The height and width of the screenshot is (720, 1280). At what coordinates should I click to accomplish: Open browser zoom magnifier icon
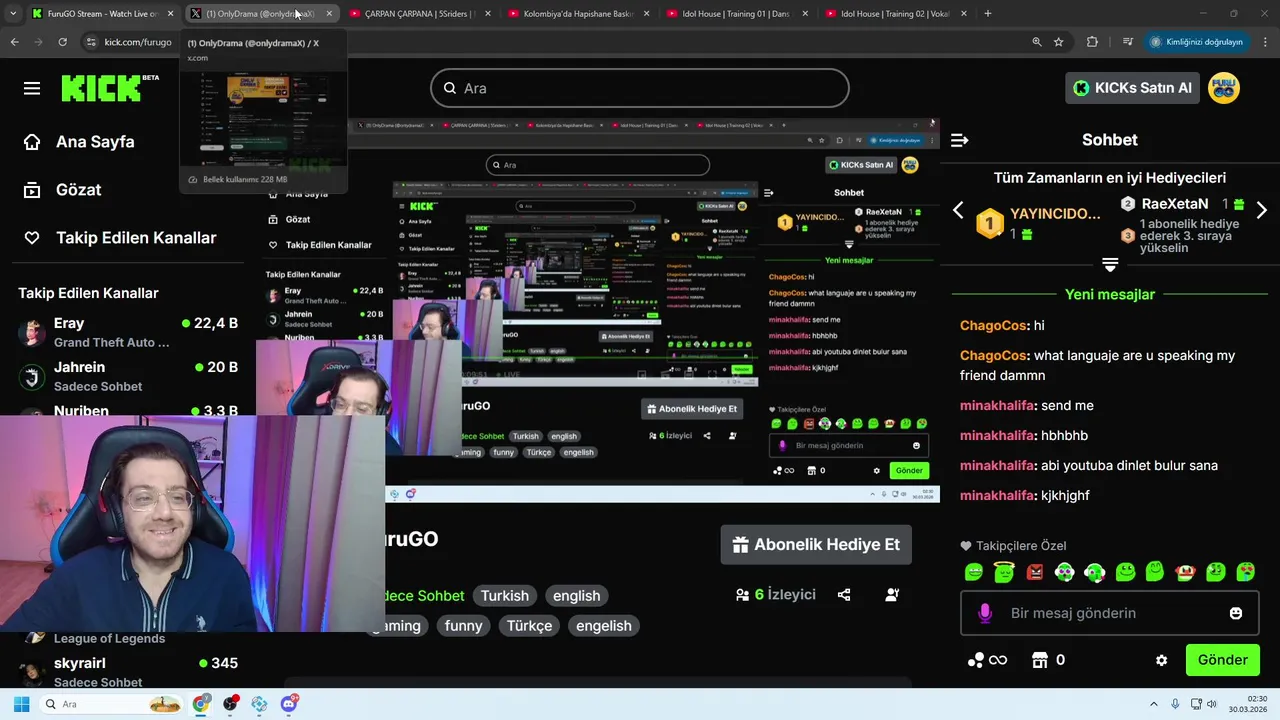point(1036,42)
